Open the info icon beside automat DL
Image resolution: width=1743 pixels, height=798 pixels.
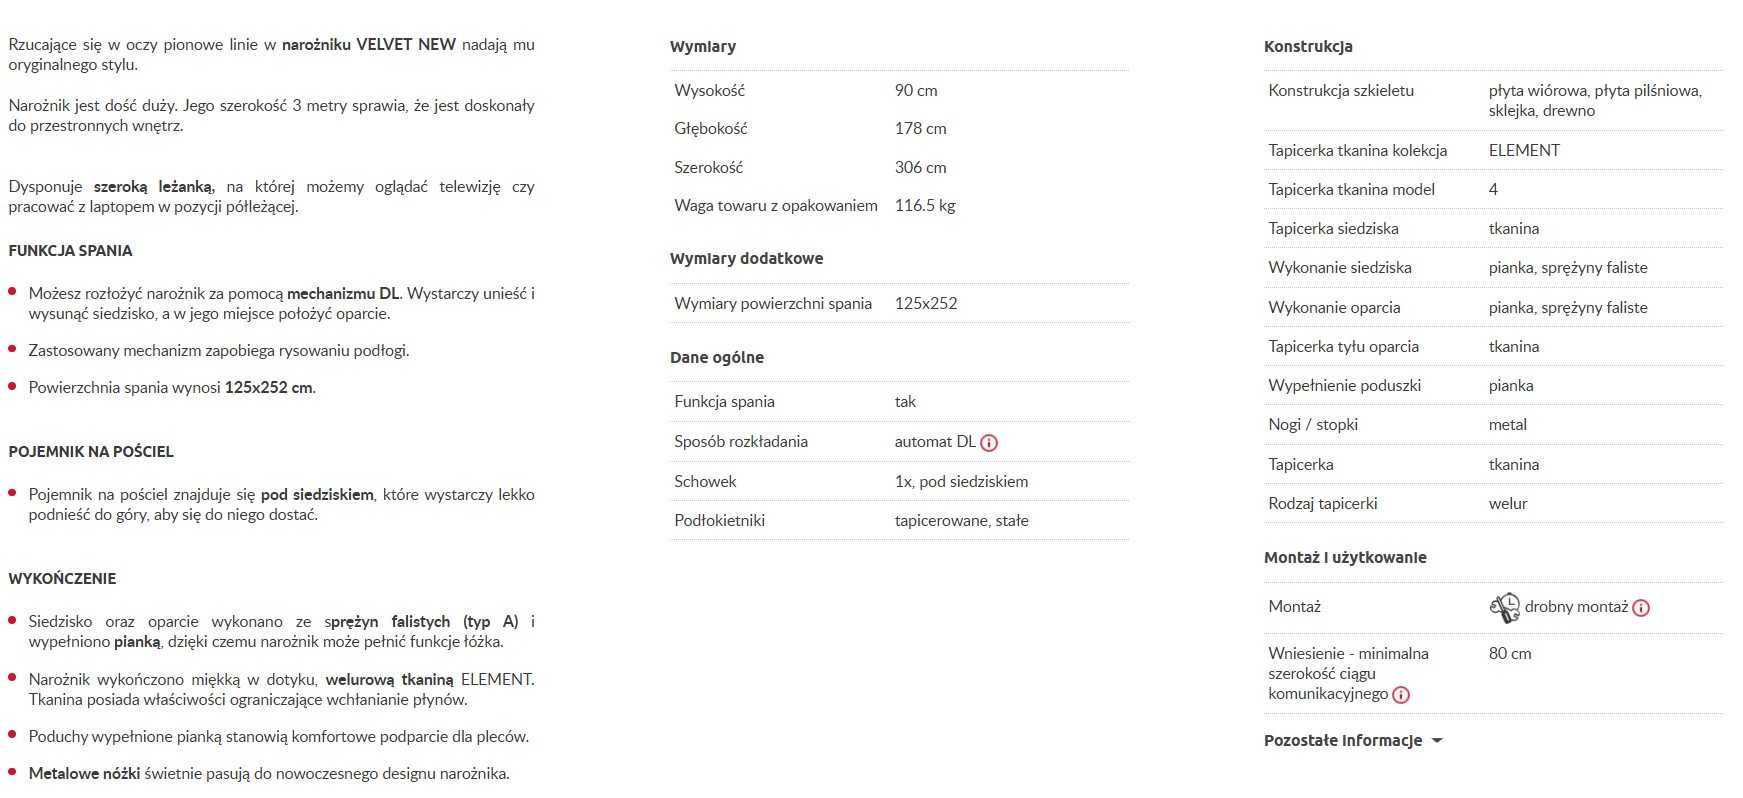[x=989, y=442]
